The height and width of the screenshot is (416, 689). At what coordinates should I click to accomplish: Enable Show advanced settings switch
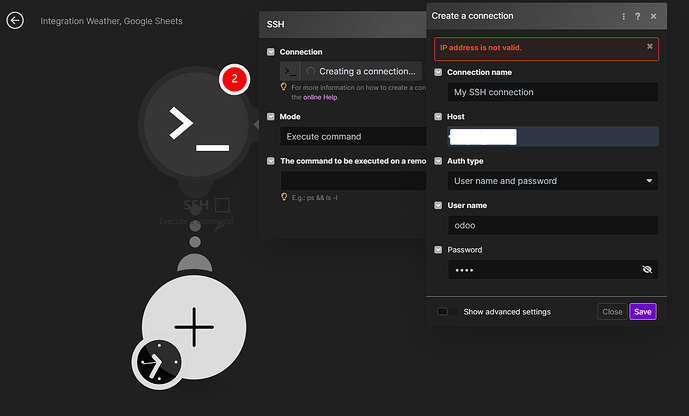[447, 311]
